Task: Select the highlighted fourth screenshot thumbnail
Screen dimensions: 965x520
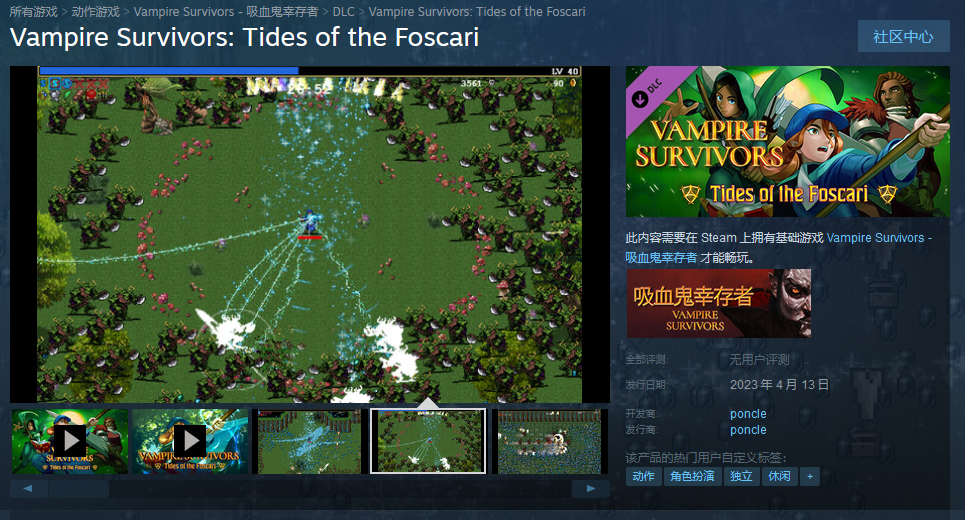Action: click(428, 441)
